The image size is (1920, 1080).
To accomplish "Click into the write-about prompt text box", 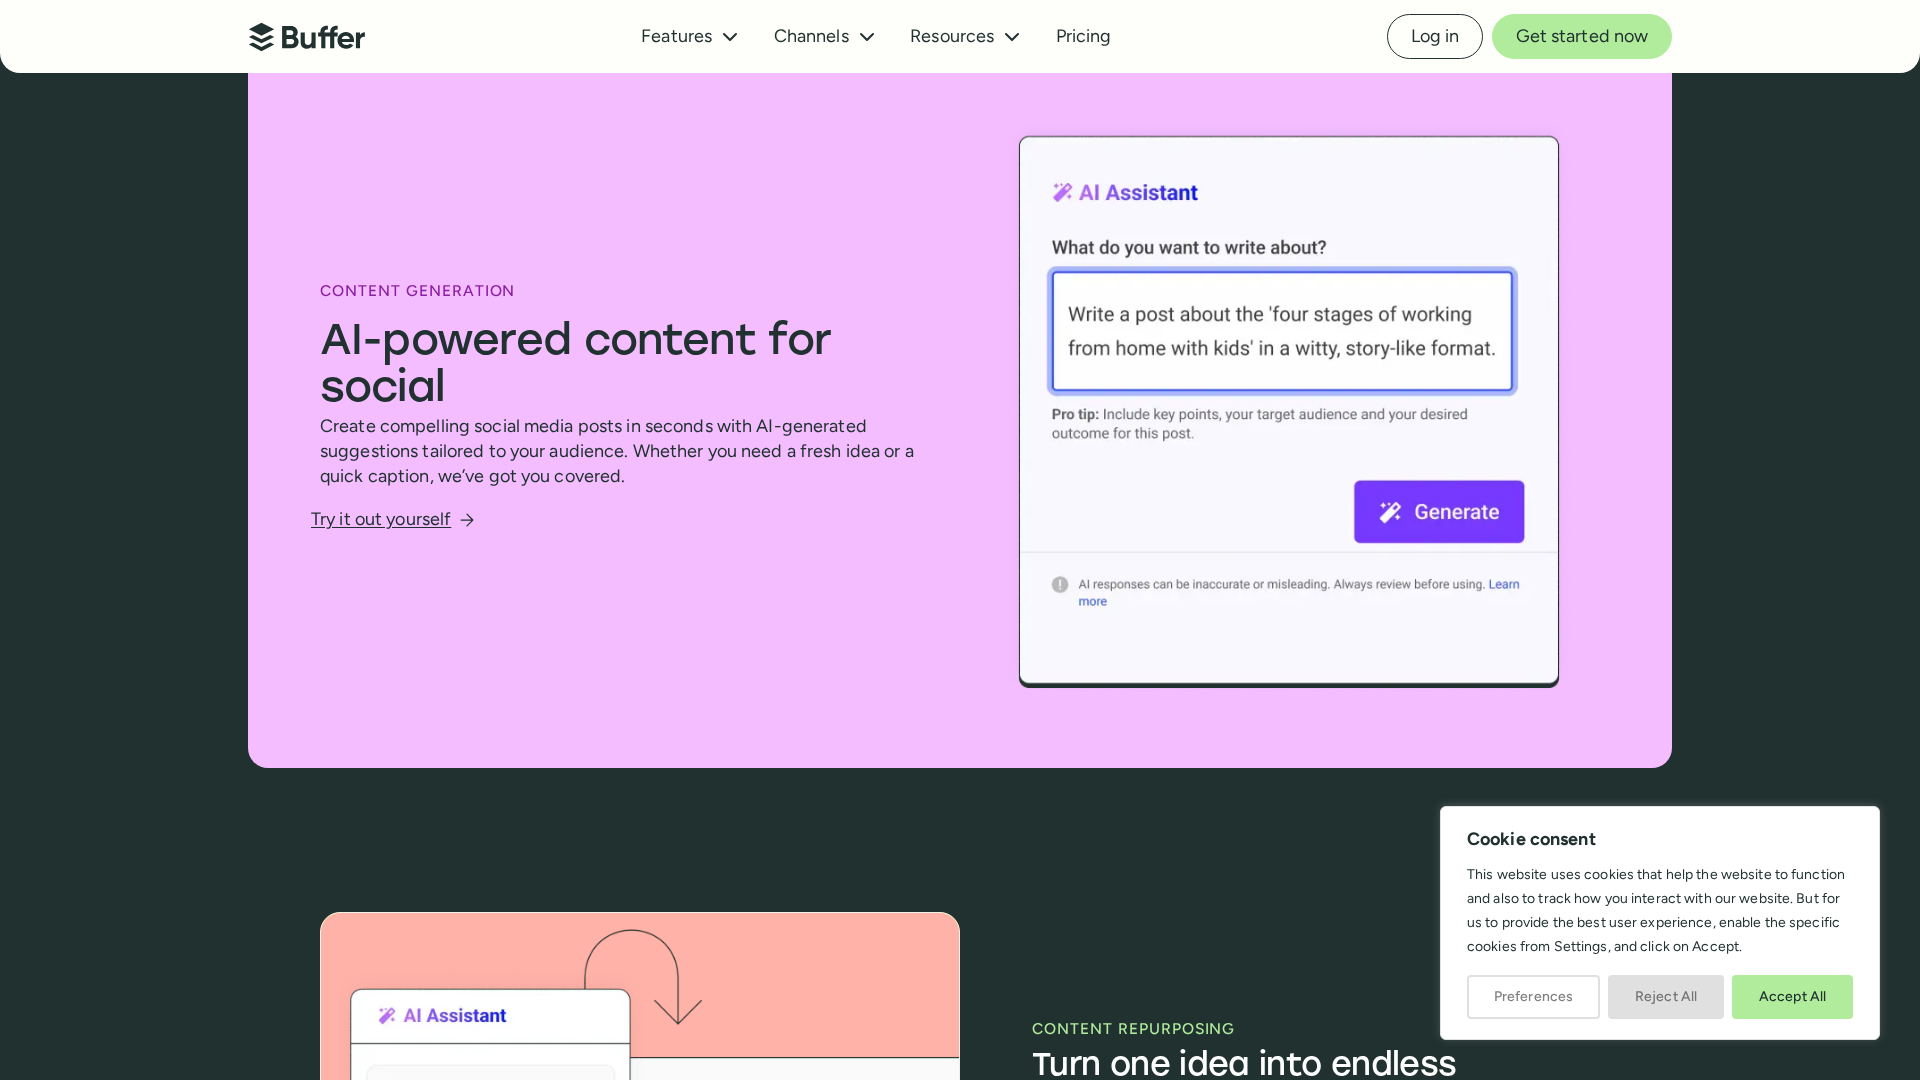I will click(1282, 331).
